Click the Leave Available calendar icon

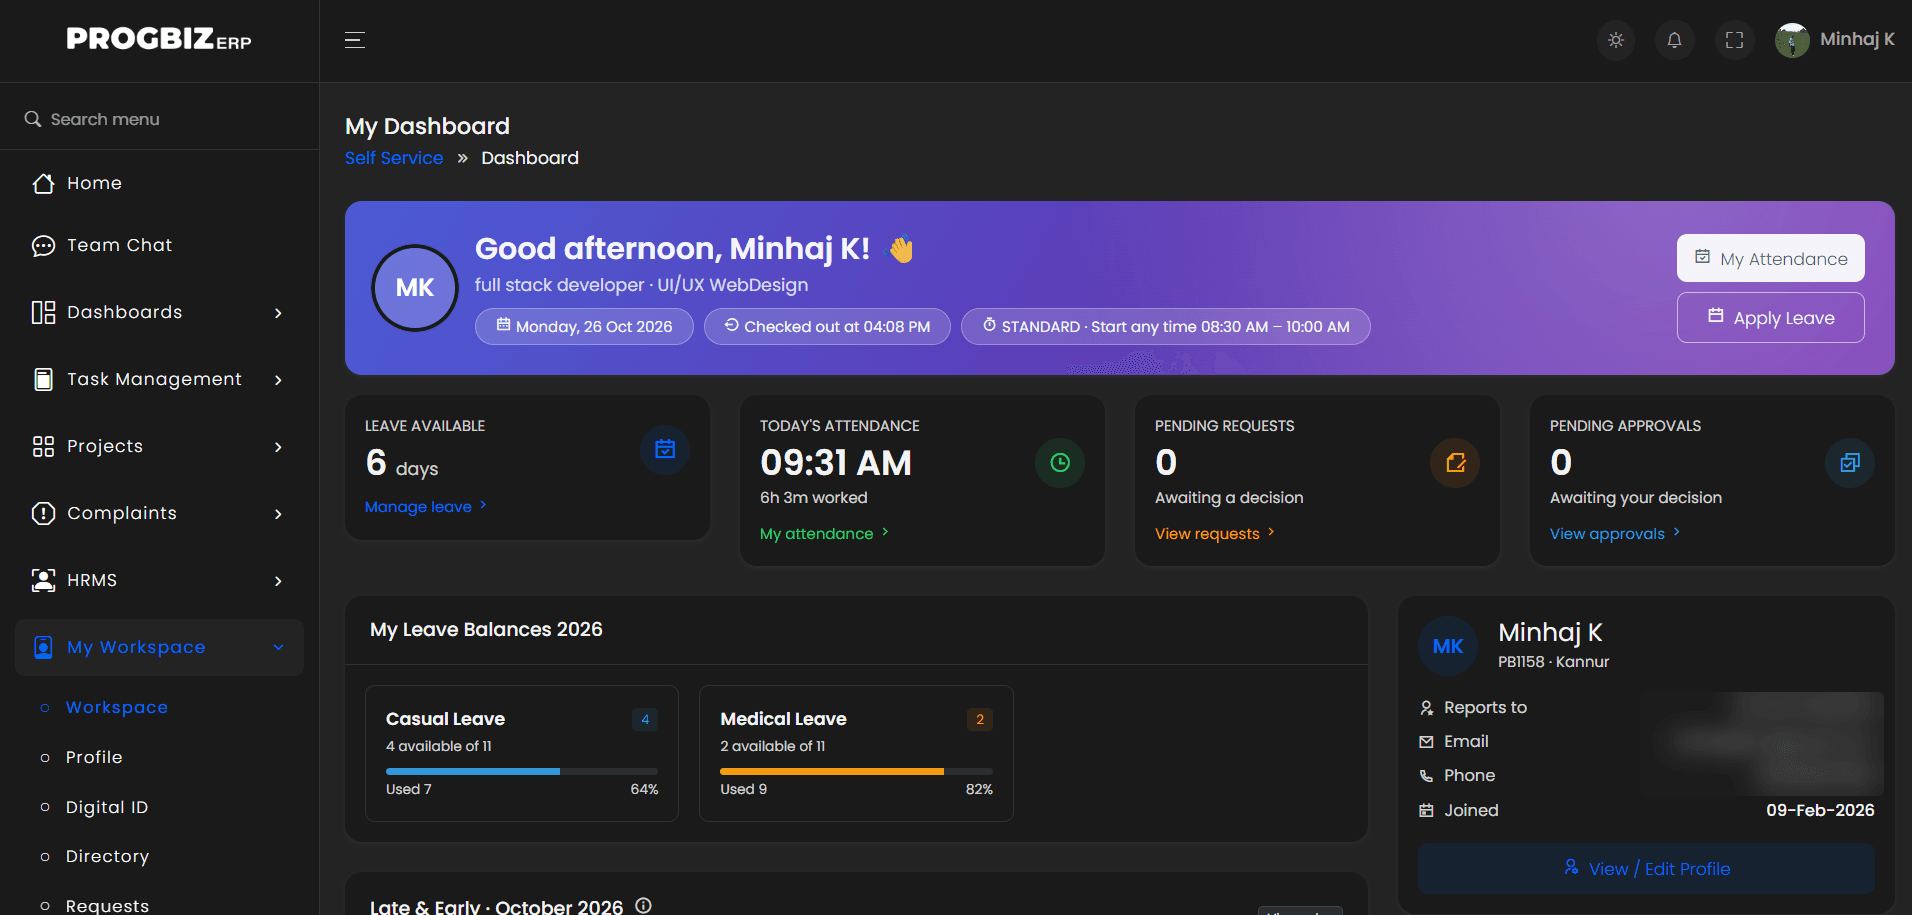(665, 449)
